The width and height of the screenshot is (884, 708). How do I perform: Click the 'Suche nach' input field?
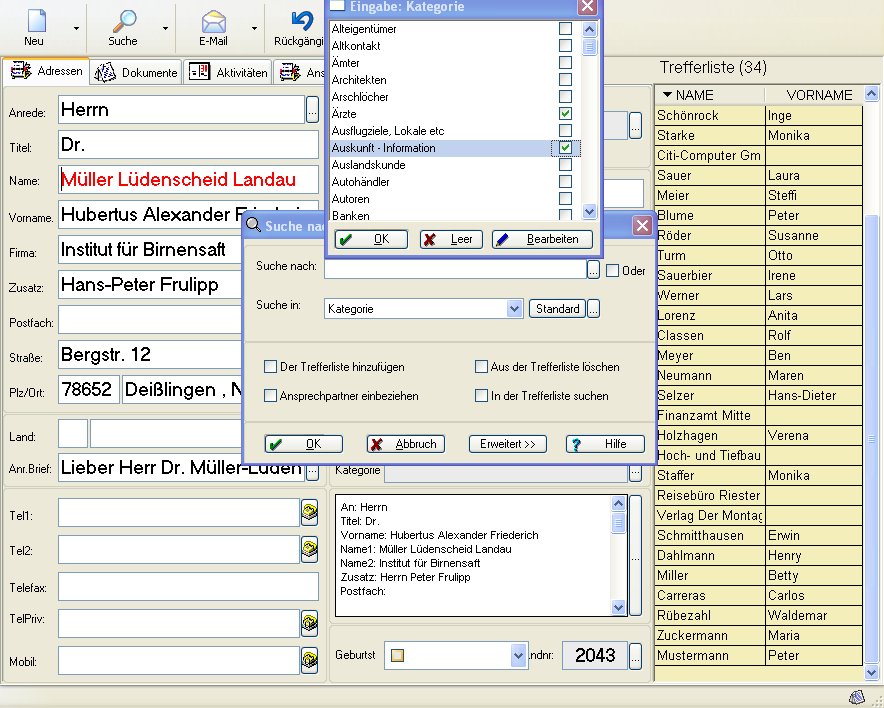(454, 269)
